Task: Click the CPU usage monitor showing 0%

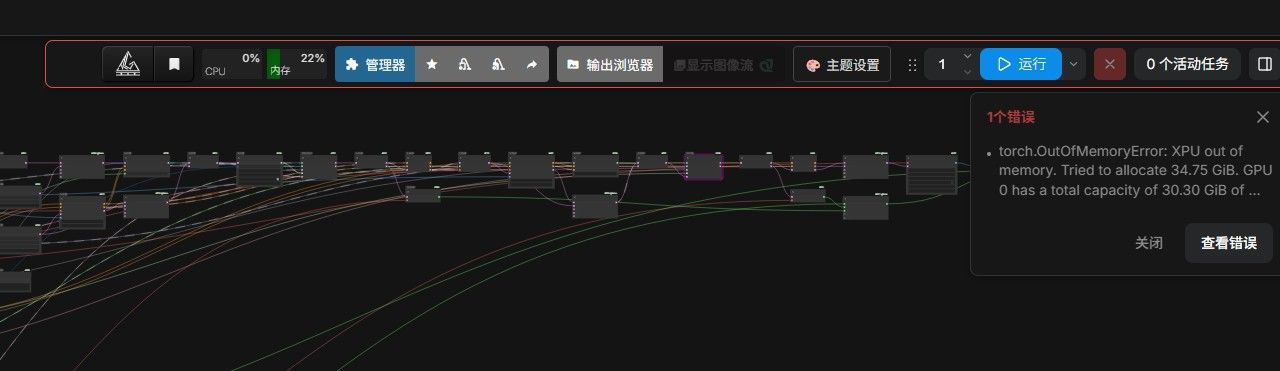Action: (x=233, y=64)
